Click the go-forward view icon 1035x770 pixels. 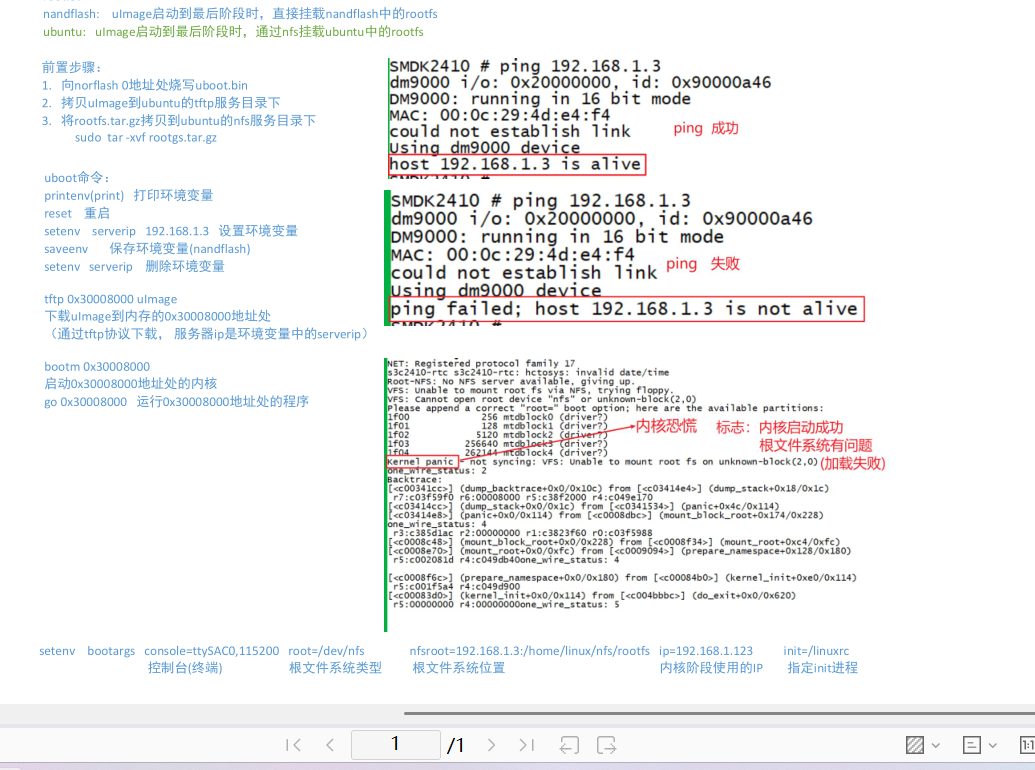(606, 745)
